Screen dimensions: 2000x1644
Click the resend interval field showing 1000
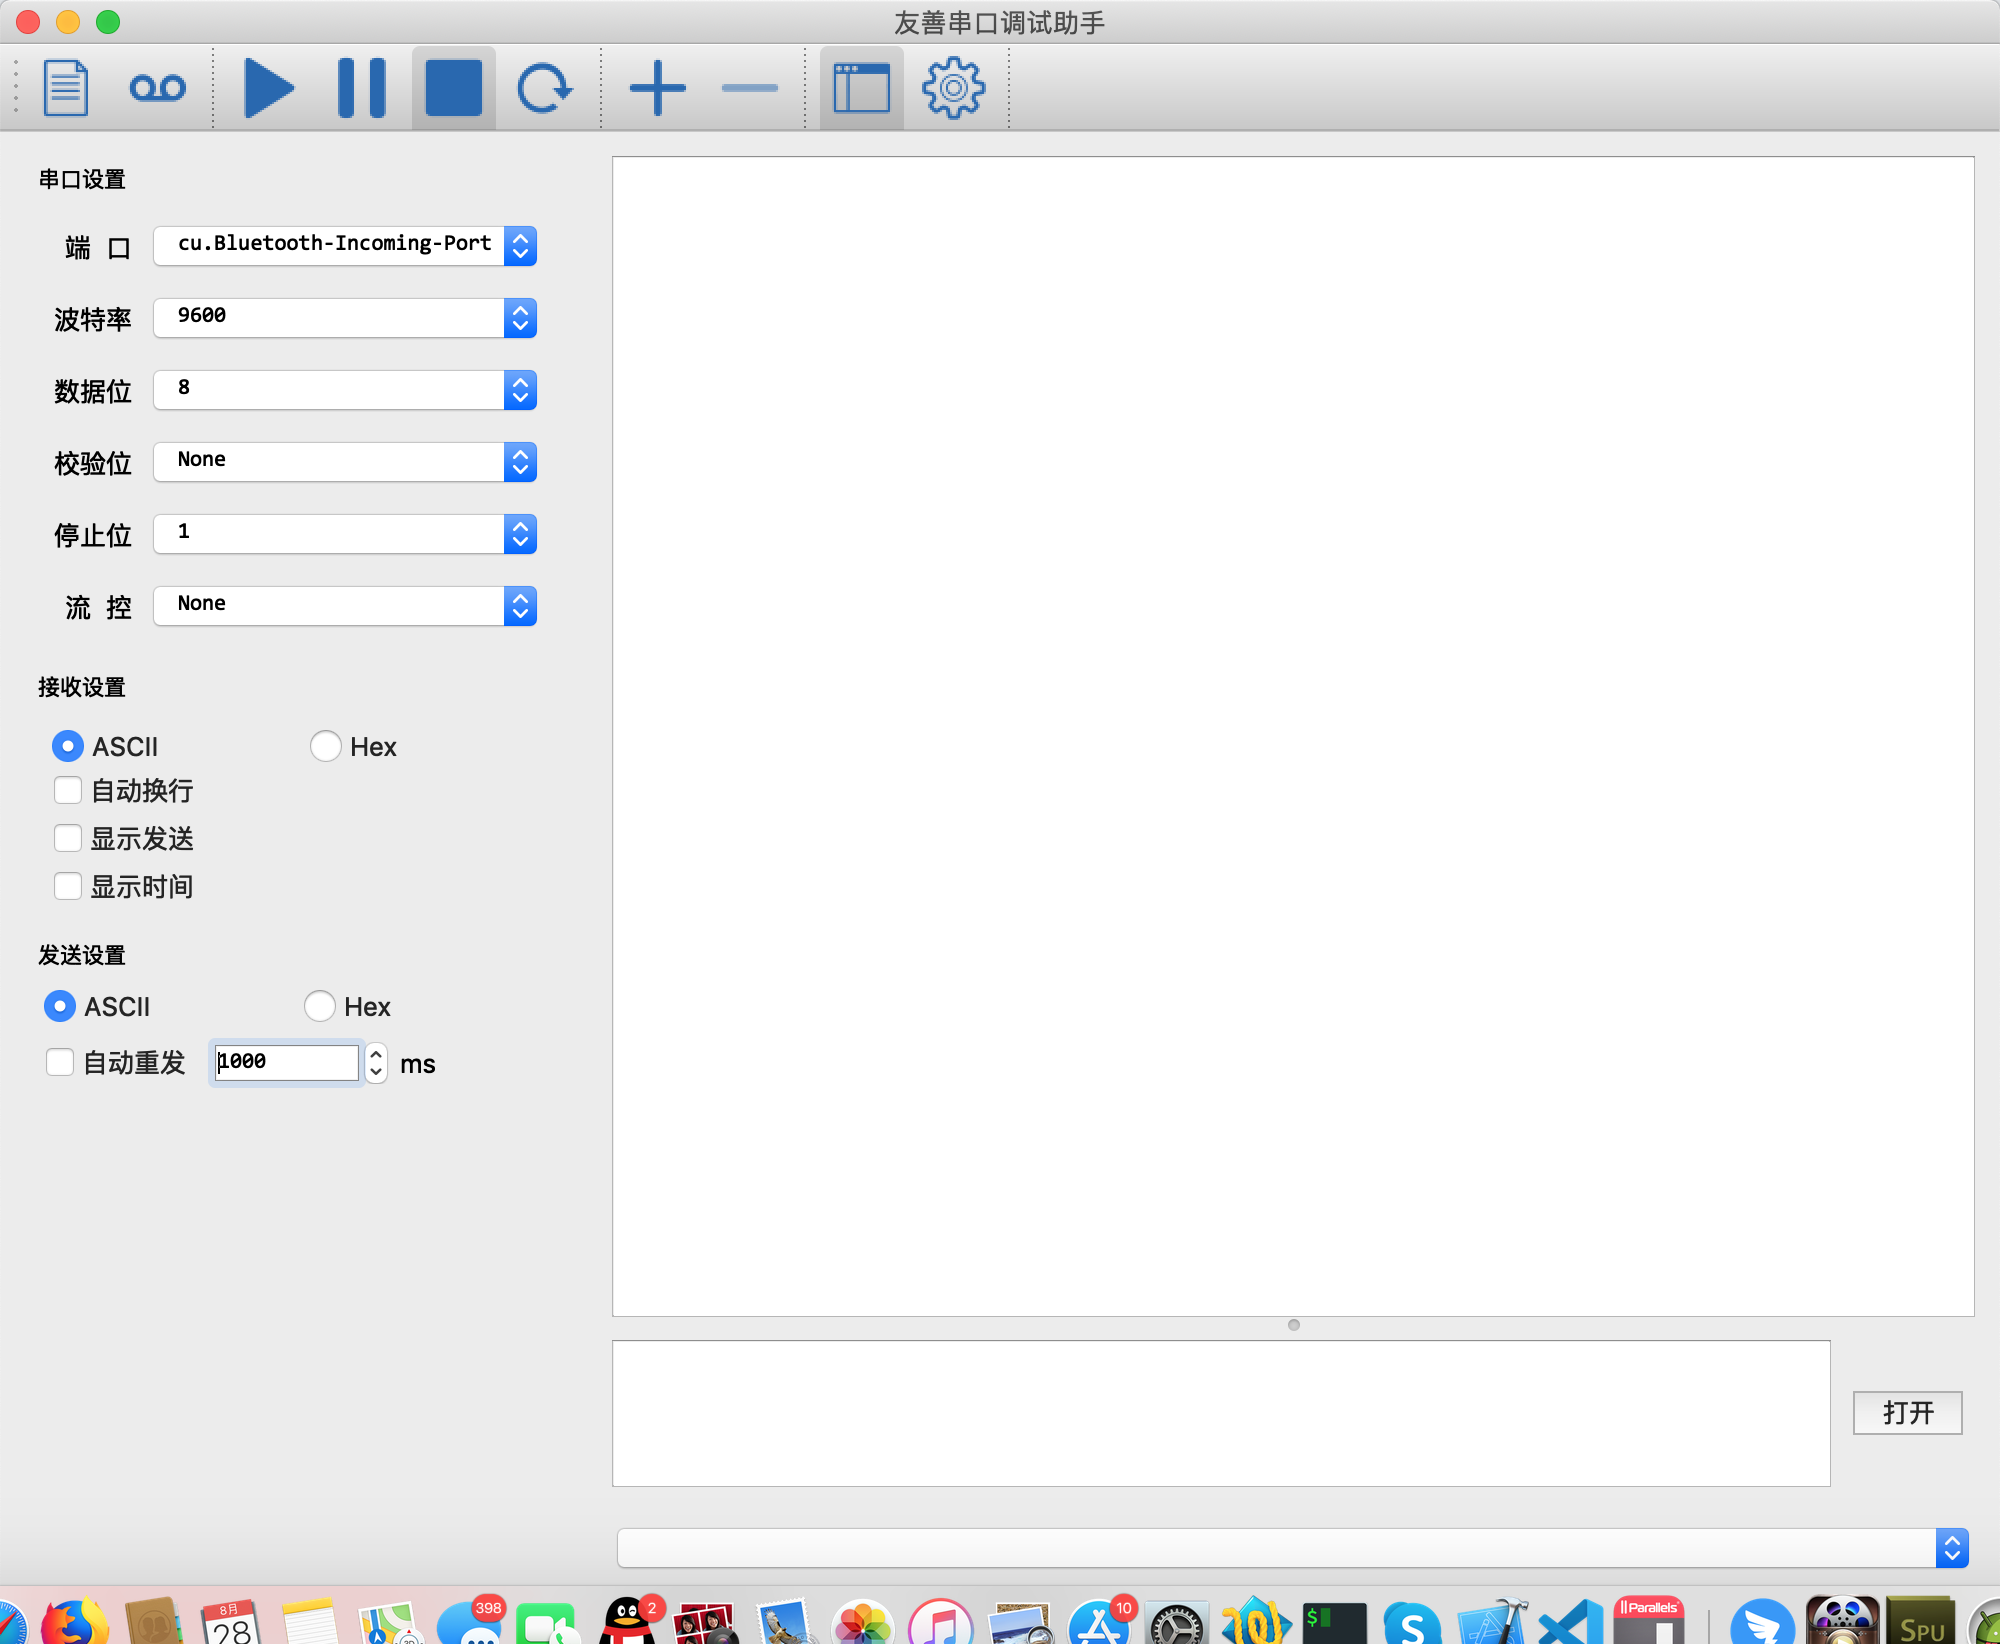pos(286,1062)
